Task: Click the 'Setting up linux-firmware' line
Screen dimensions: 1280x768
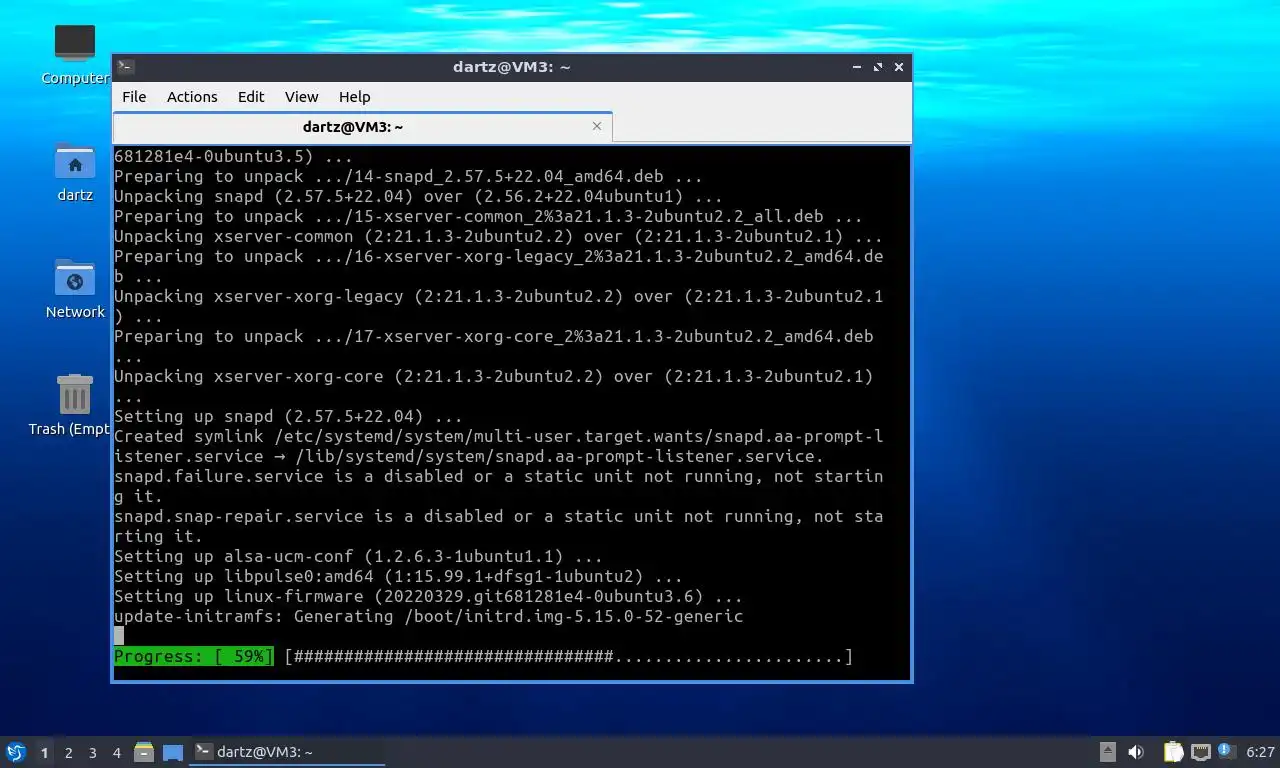Action: click(428, 597)
